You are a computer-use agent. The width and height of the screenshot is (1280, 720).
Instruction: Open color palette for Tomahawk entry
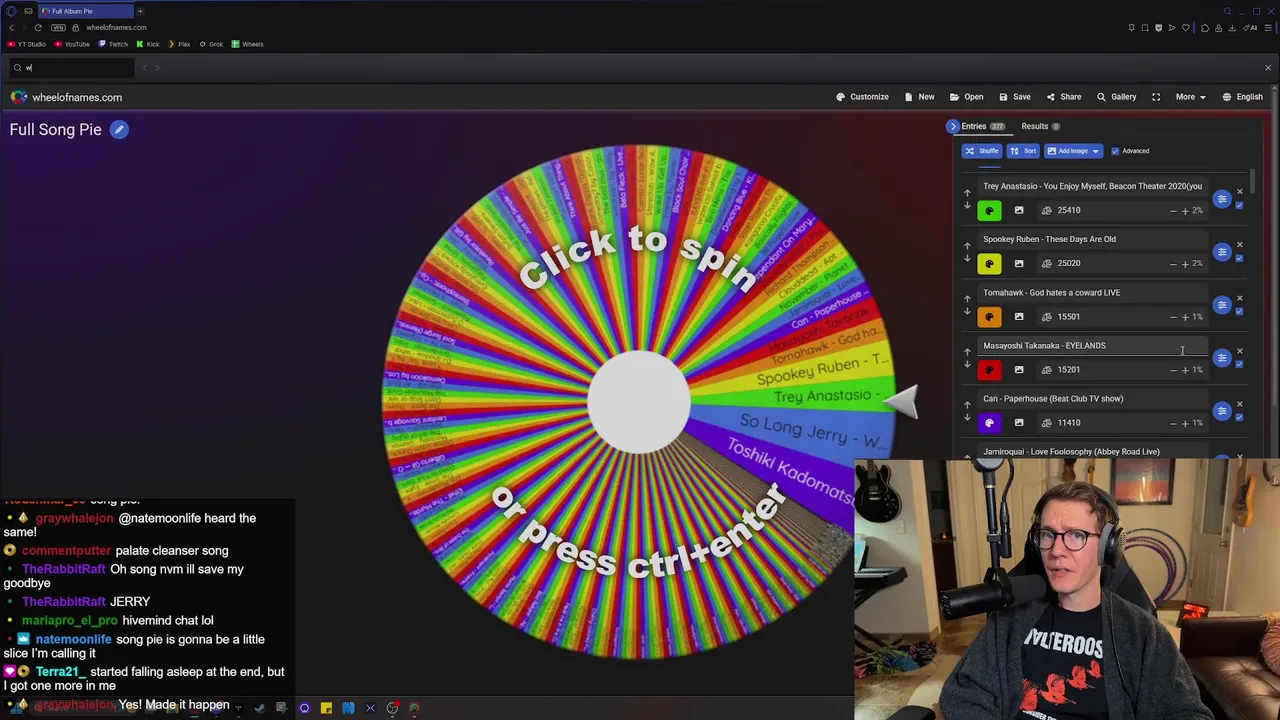(989, 317)
